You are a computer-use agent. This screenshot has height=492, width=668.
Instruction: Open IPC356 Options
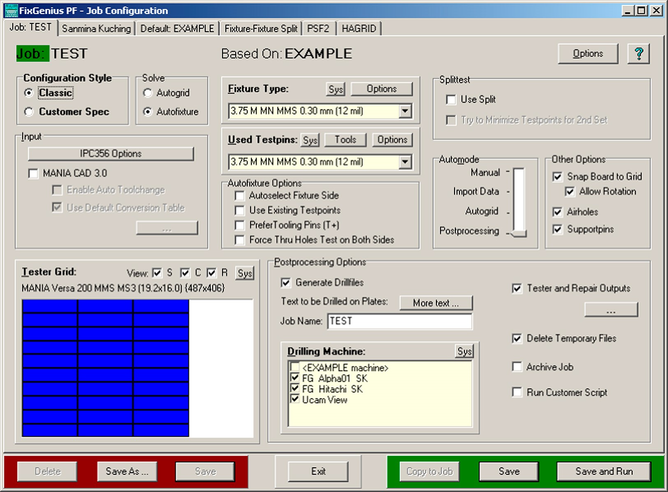[112, 154]
